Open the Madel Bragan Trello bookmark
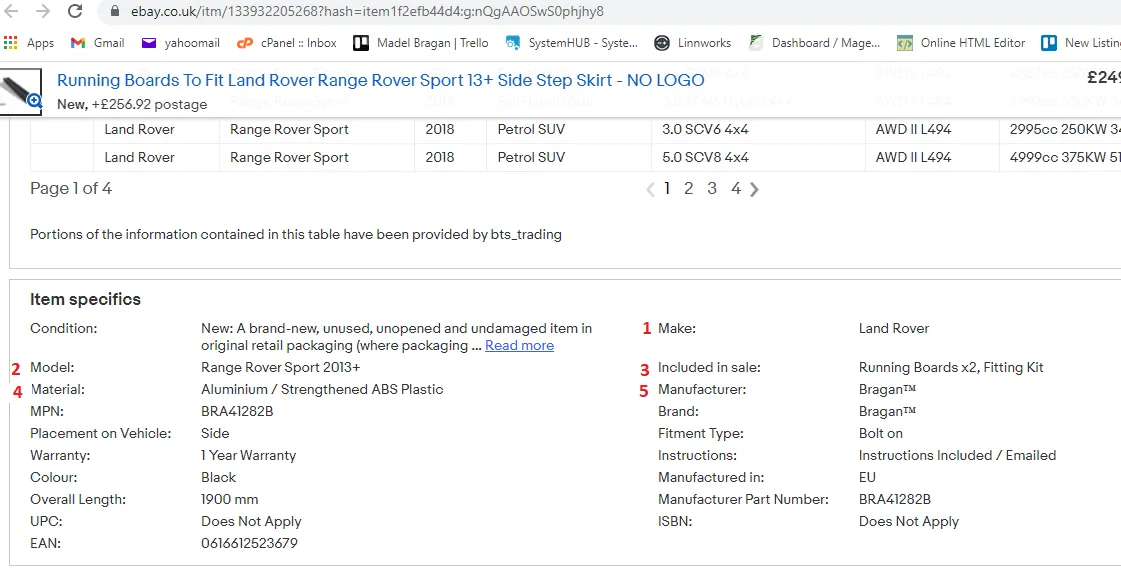 (421, 43)
